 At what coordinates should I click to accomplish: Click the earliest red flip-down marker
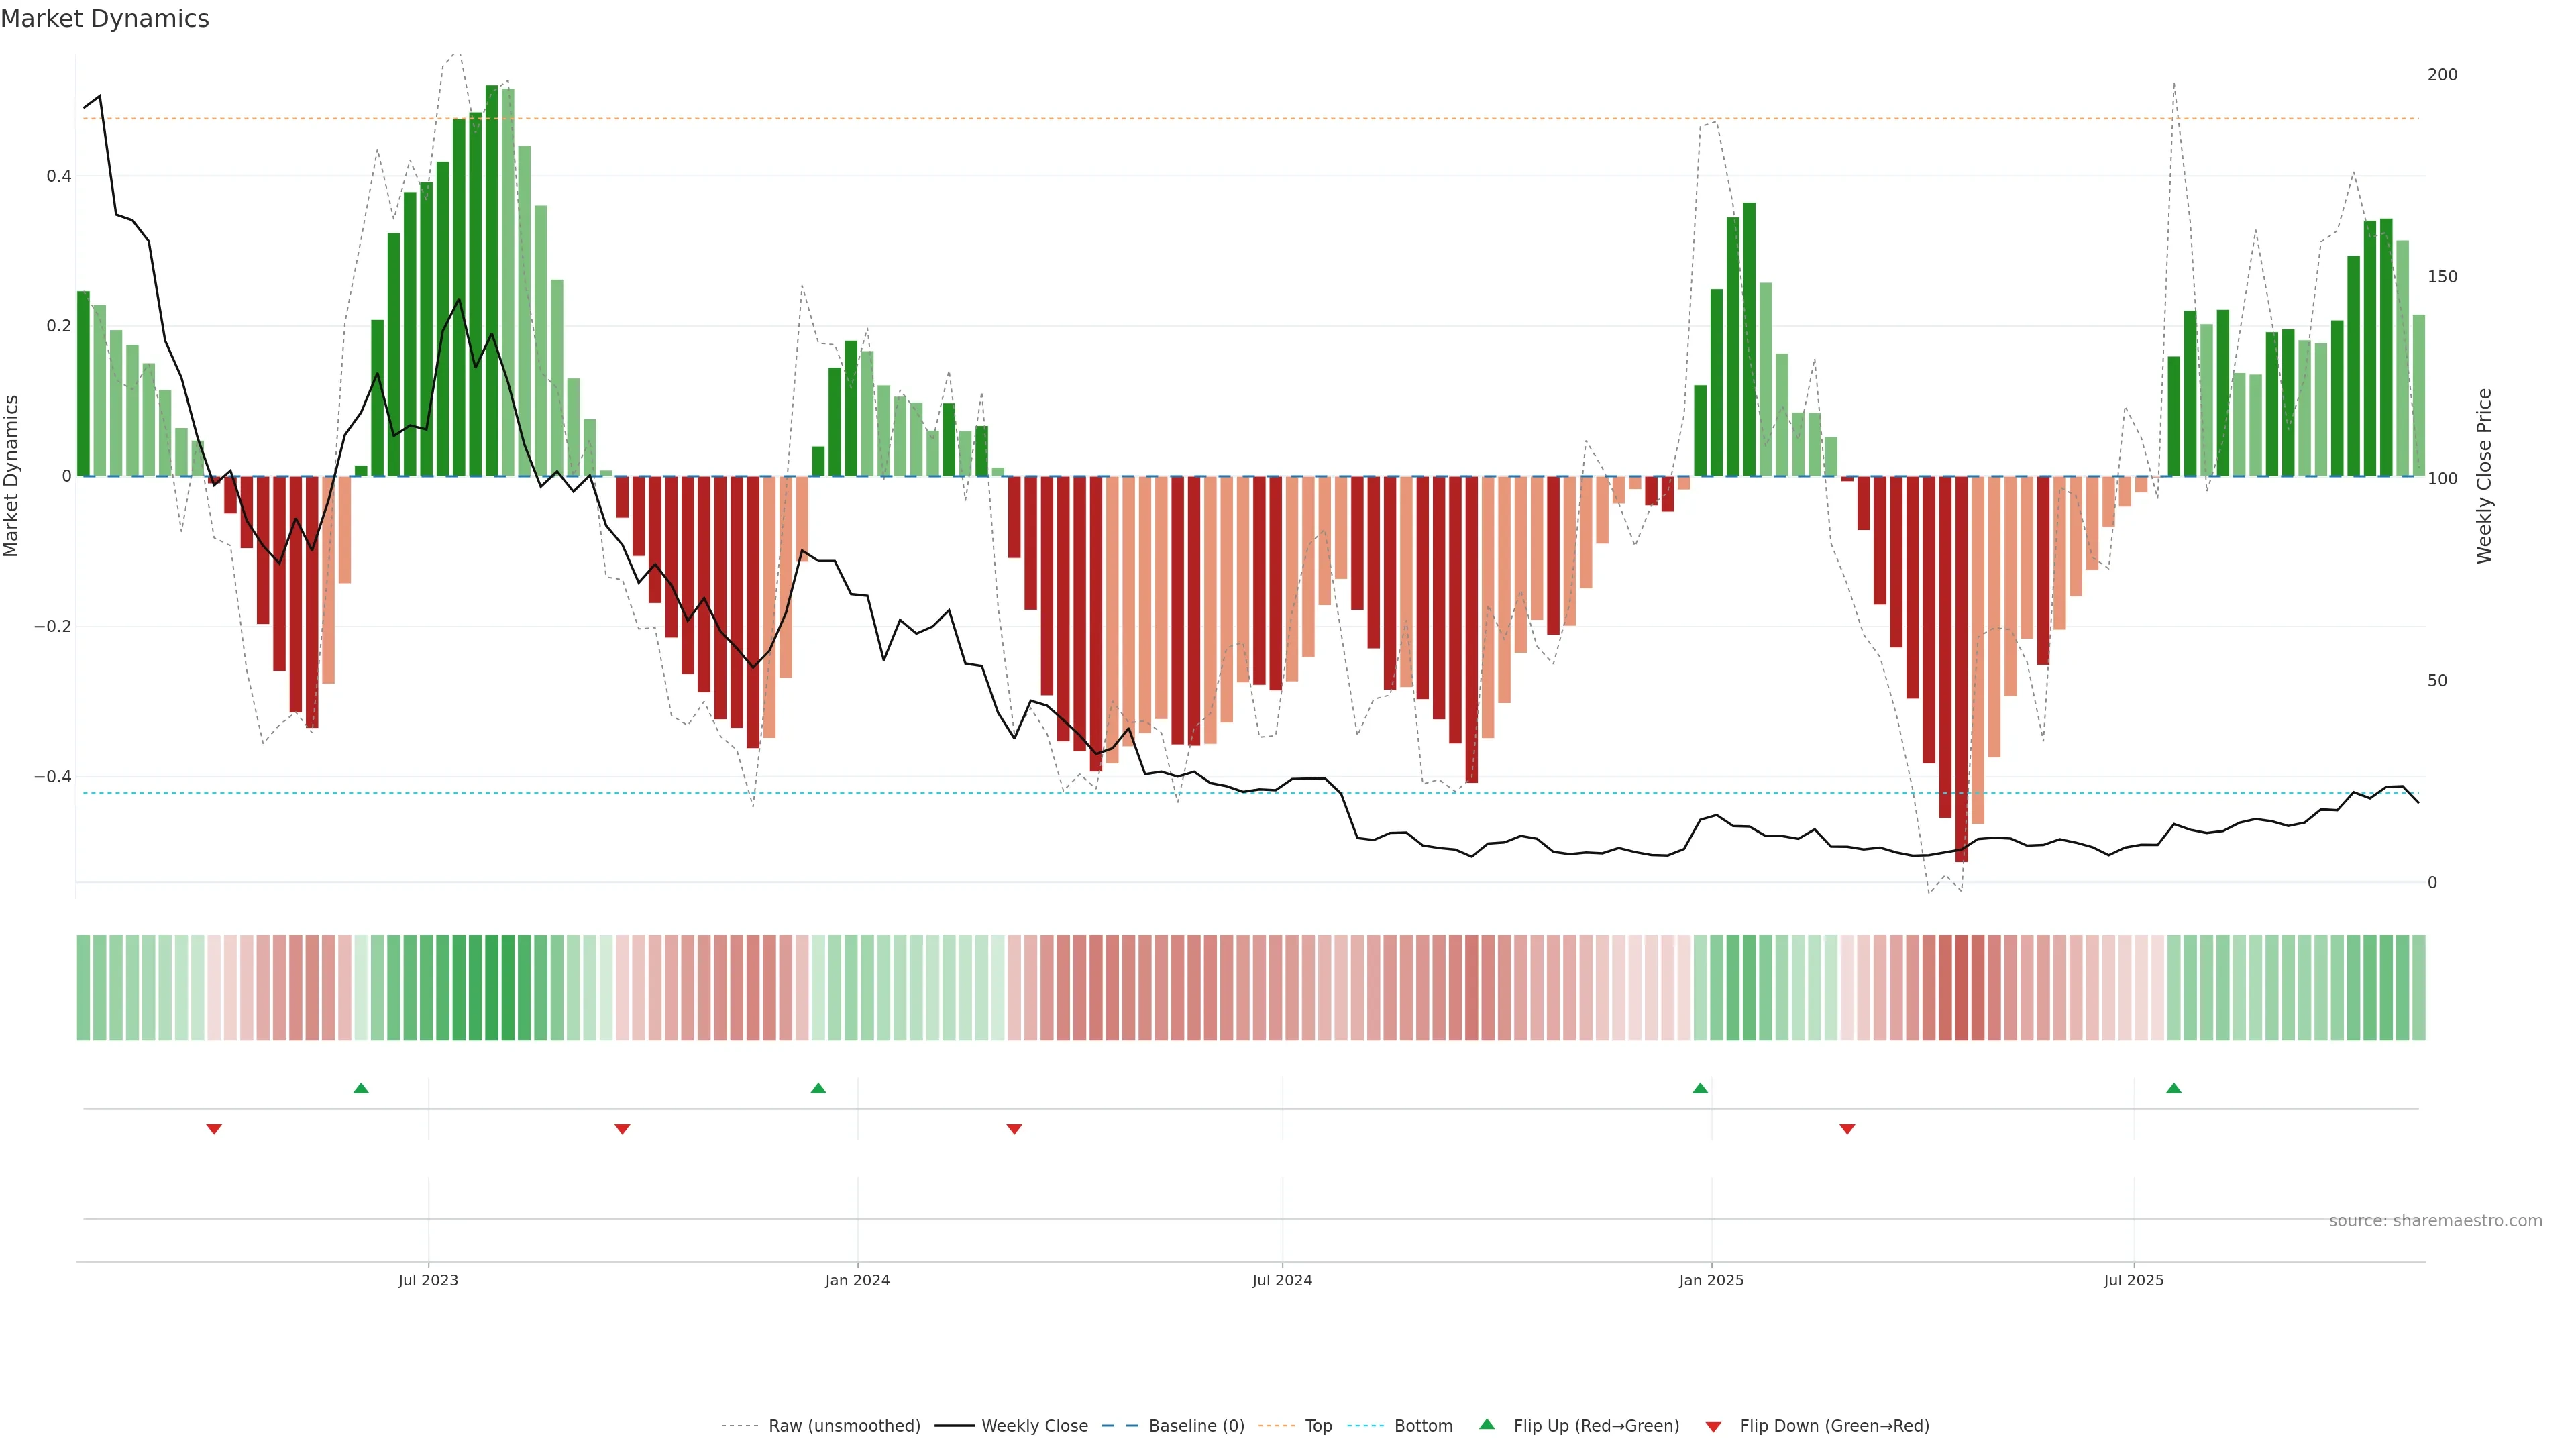pos(214,1129)
